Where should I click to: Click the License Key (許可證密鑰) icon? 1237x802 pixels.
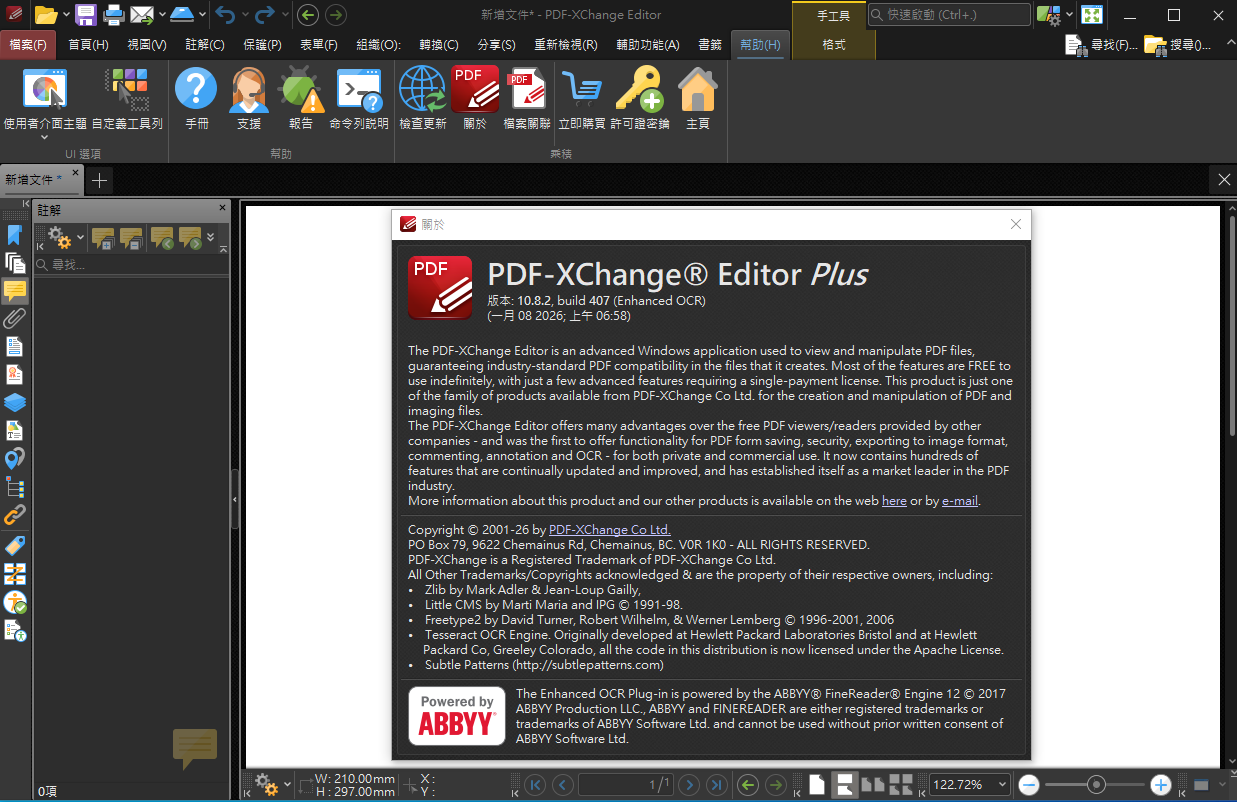(x=640, y=98)
